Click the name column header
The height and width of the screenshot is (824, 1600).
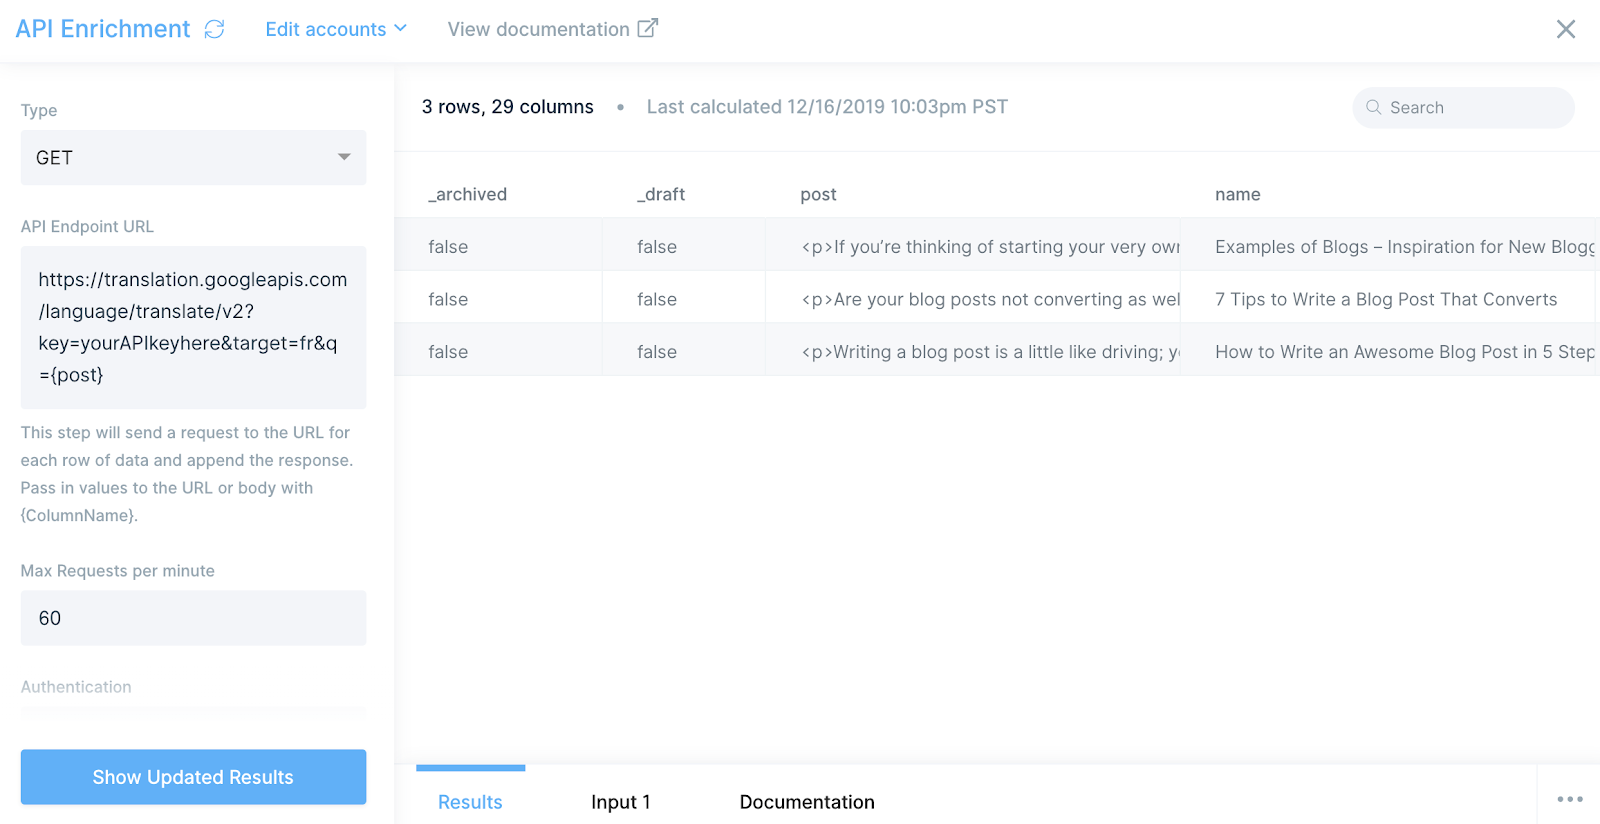click(1237, 194)
